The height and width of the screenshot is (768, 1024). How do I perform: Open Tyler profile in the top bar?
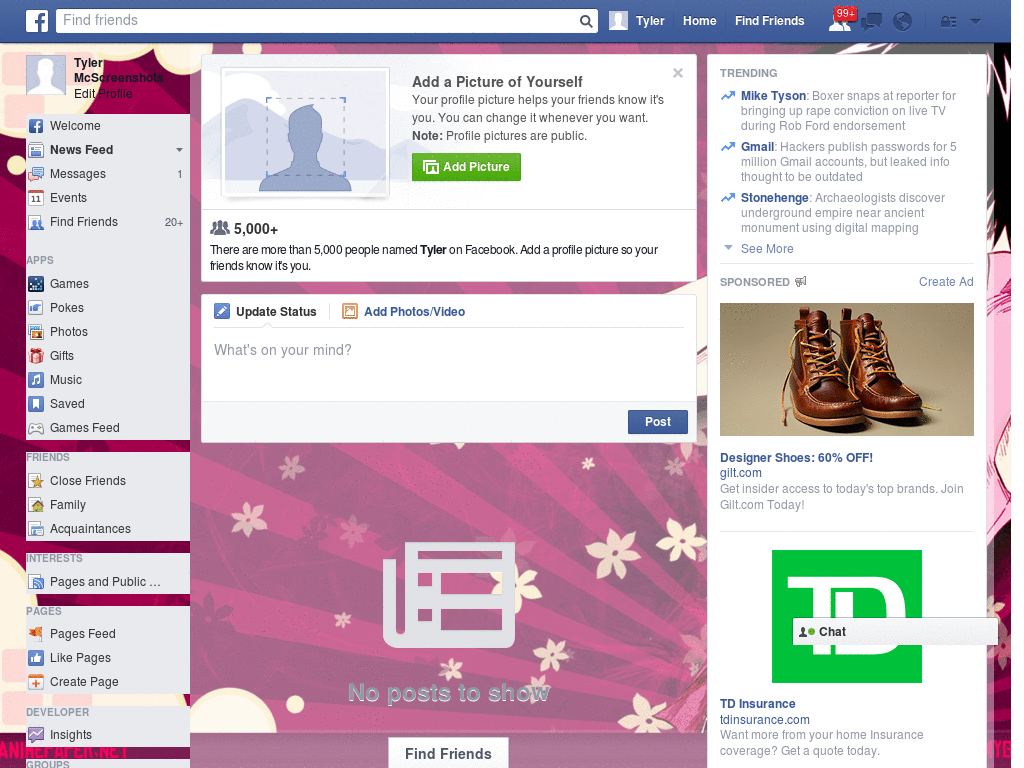pyautogui.click(x=637, y=21)
